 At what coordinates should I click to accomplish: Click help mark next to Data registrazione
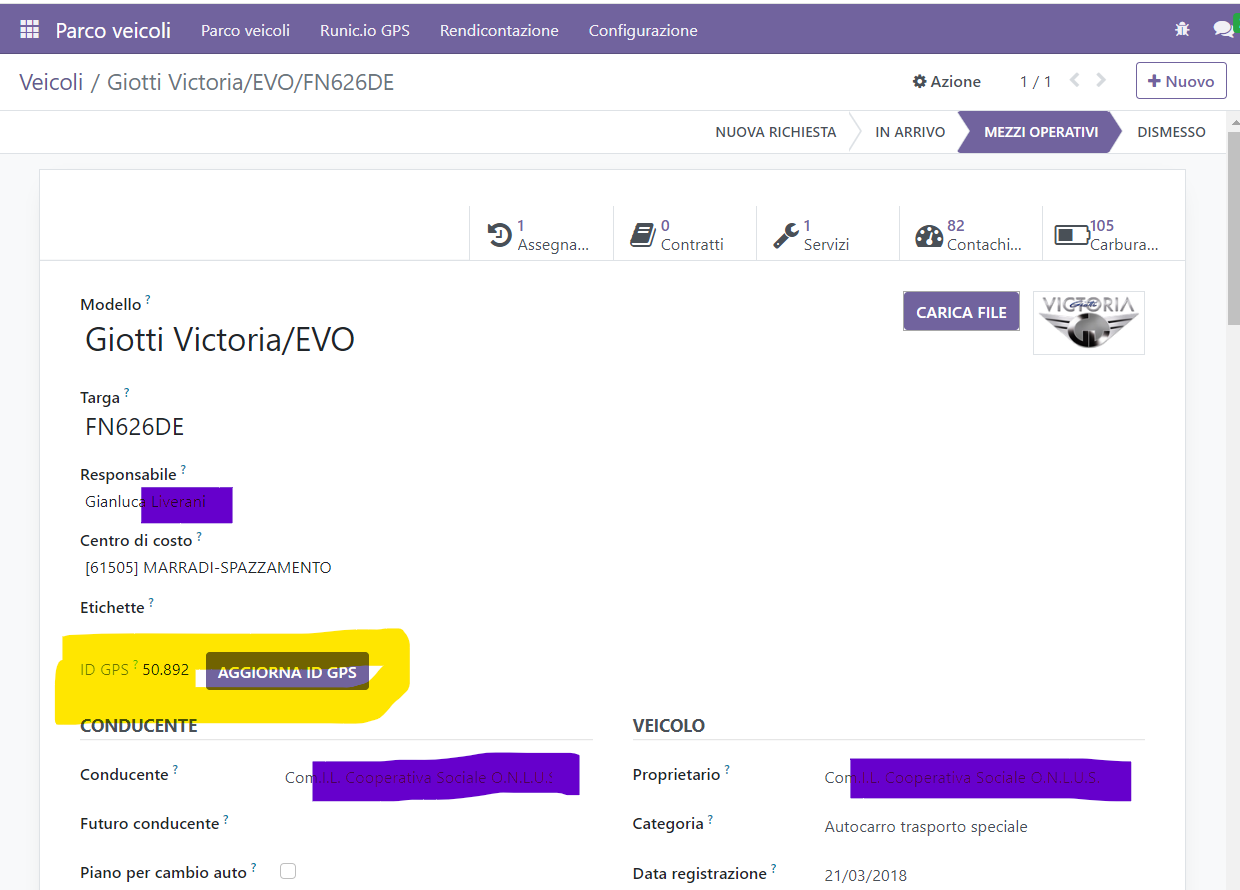[x=773, y=869]
